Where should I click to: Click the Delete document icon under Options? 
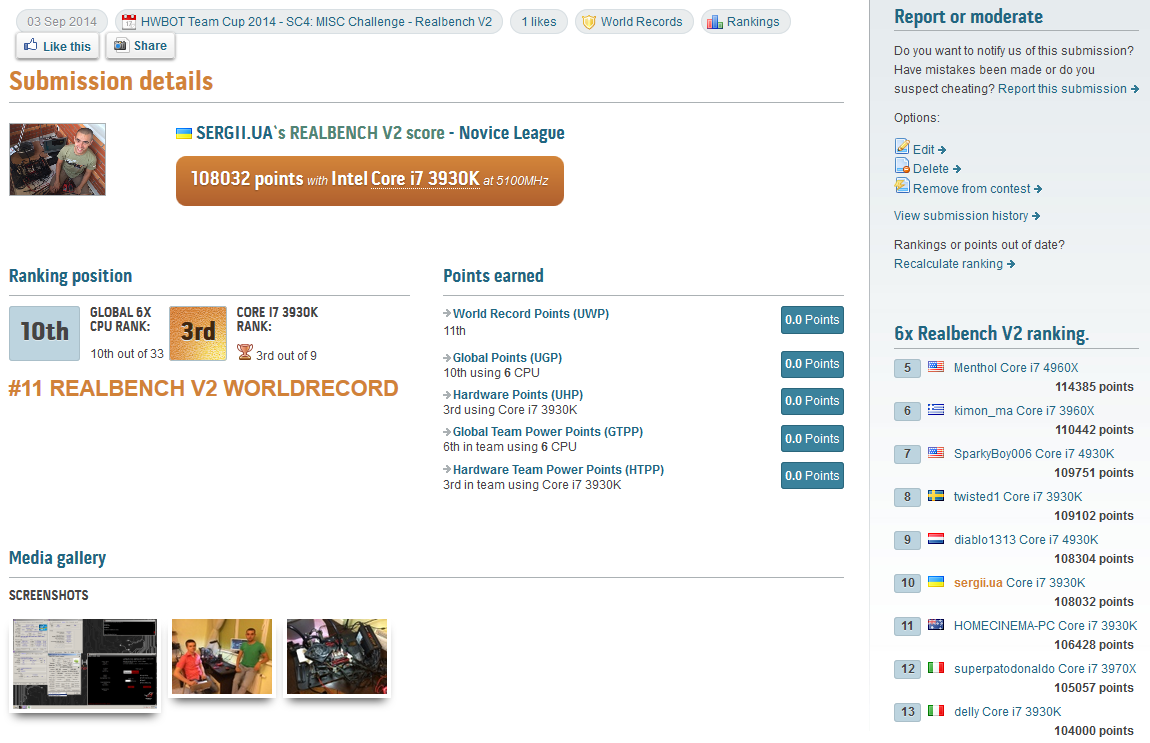902,166
